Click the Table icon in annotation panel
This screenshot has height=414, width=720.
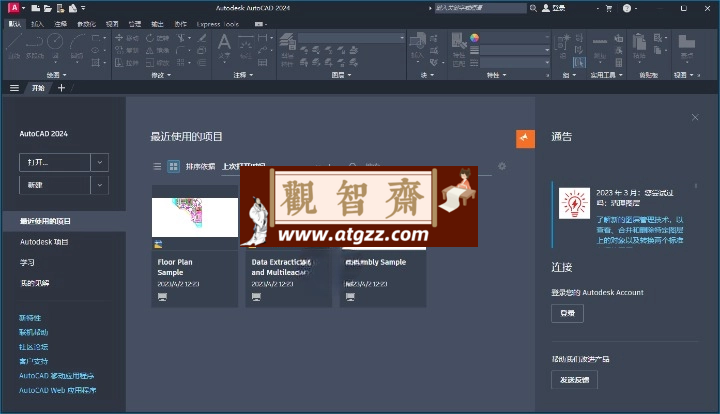(263, 62)
